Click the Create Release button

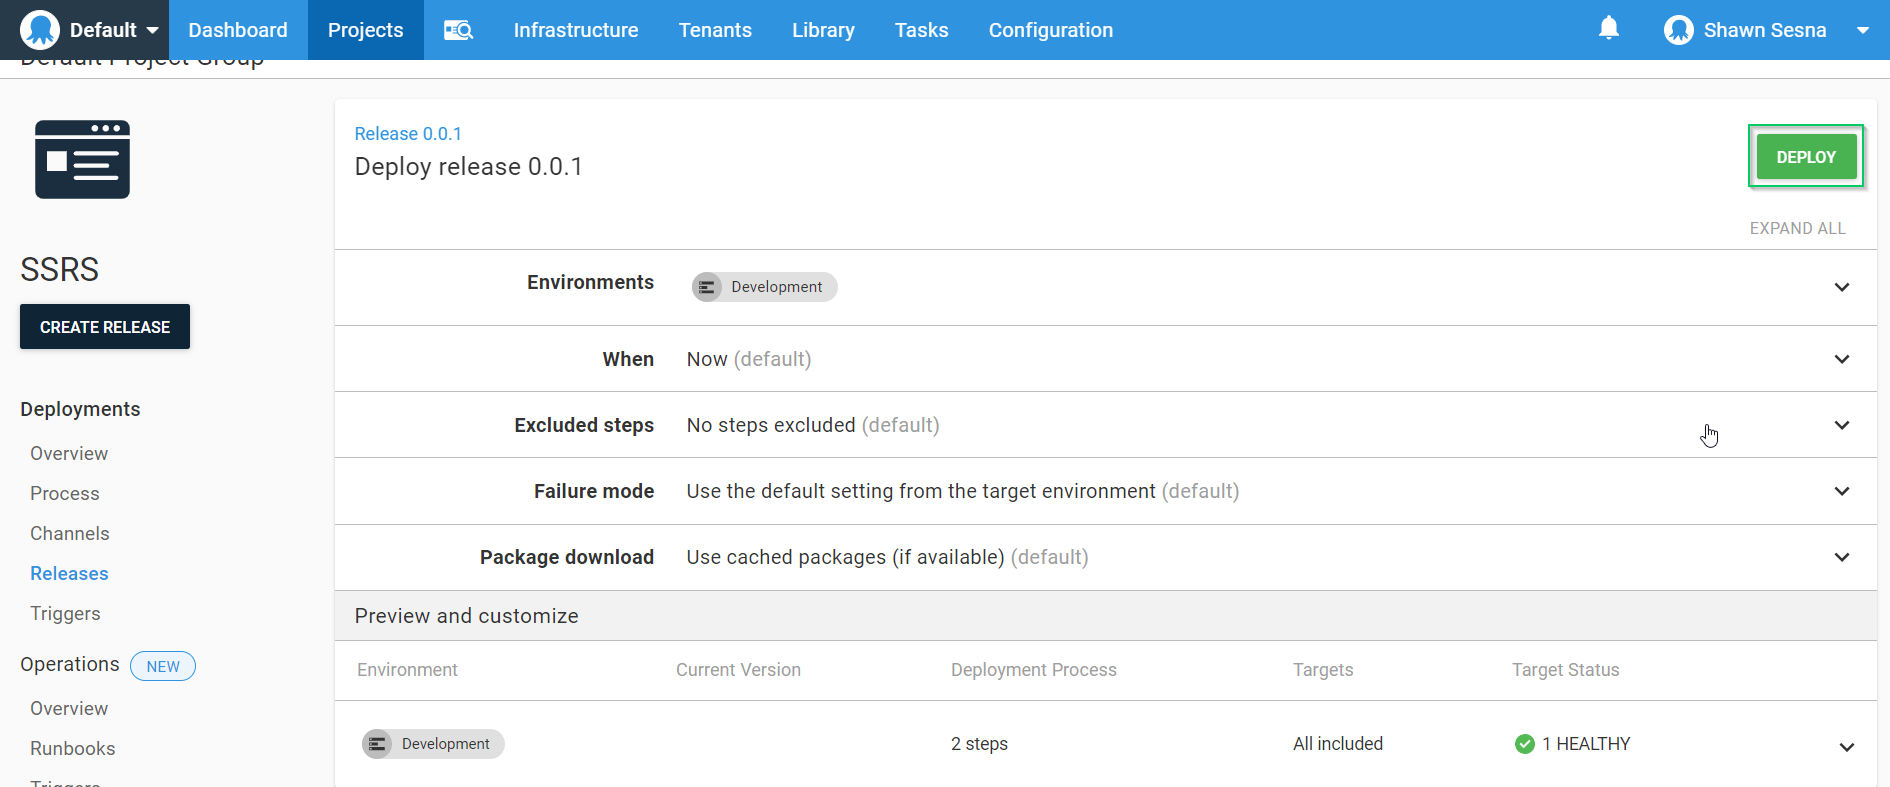(x=105, y=327)
